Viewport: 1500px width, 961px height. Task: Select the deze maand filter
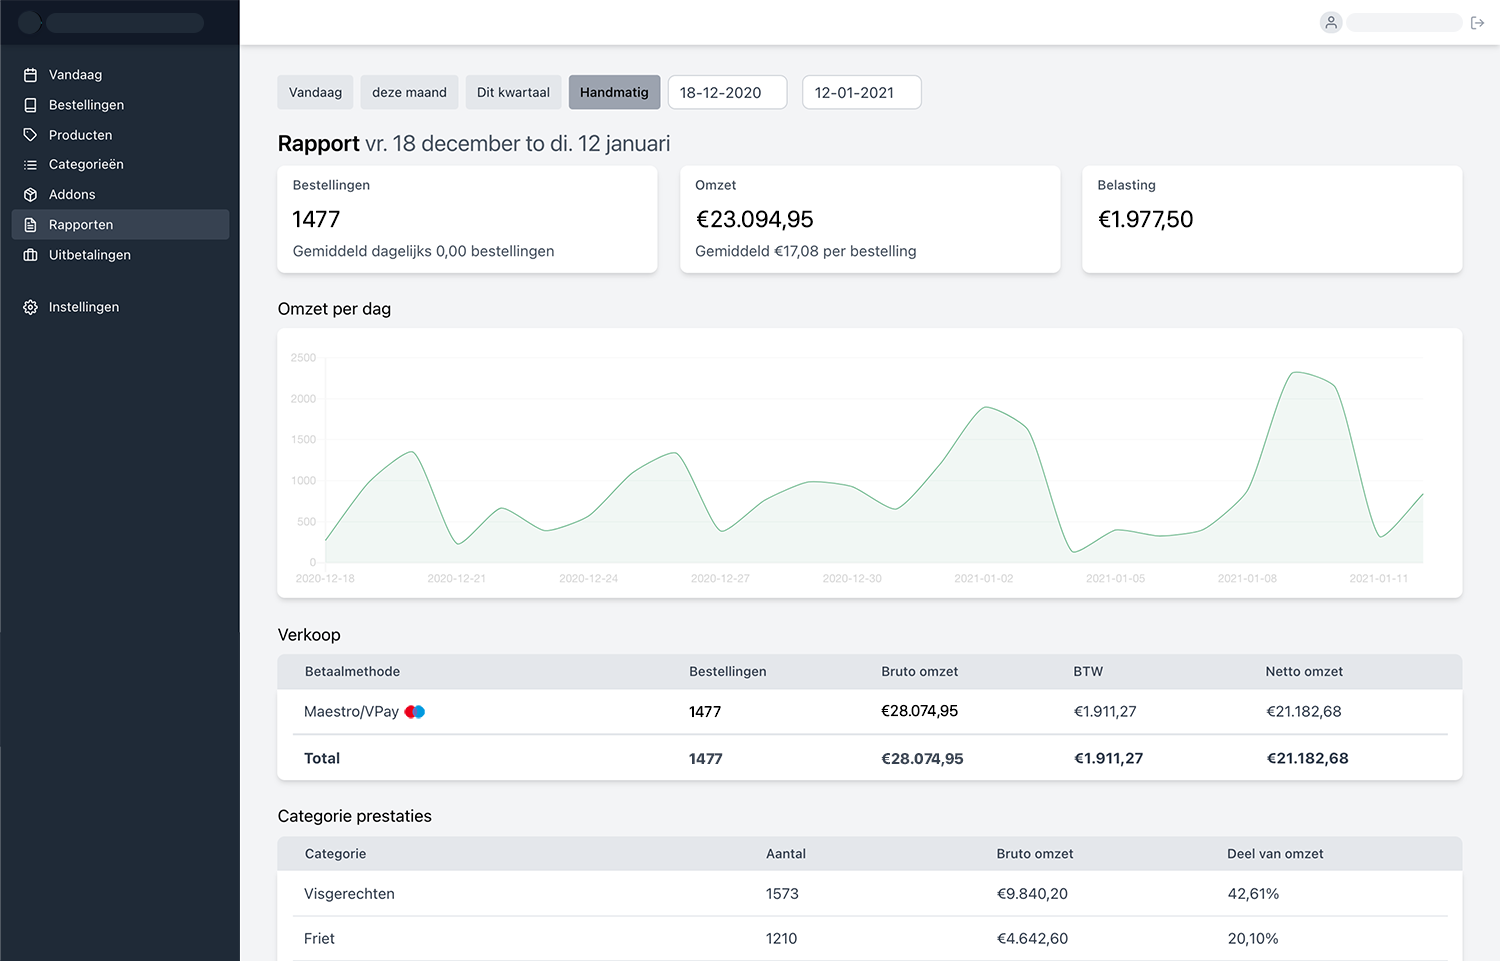pyautogui.click(x=409, y=92)
